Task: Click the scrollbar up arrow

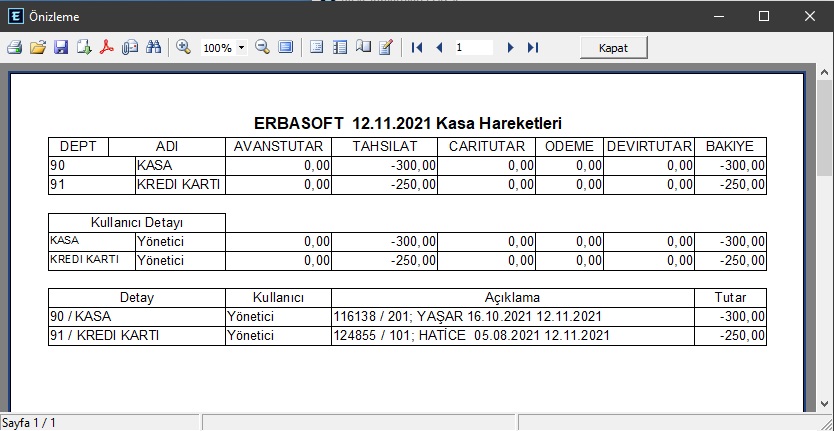Action: 825,72
